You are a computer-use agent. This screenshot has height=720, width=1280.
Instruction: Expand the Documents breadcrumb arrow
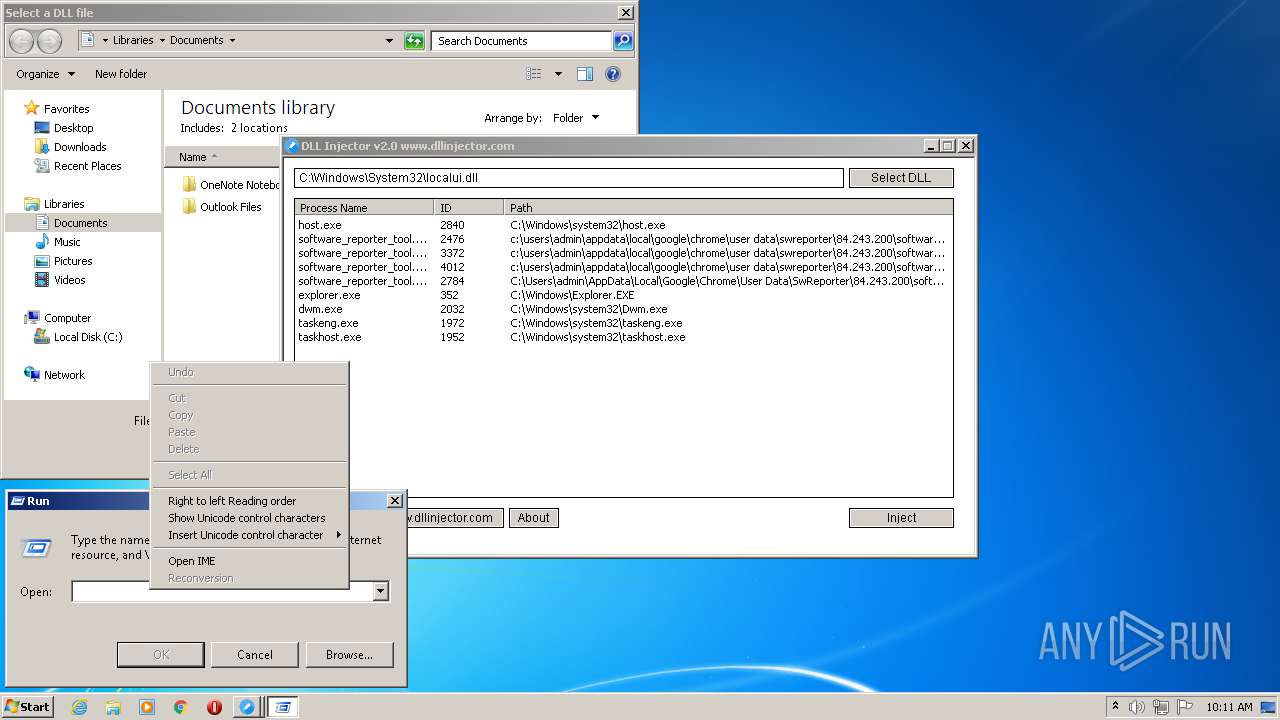[232, 41]
